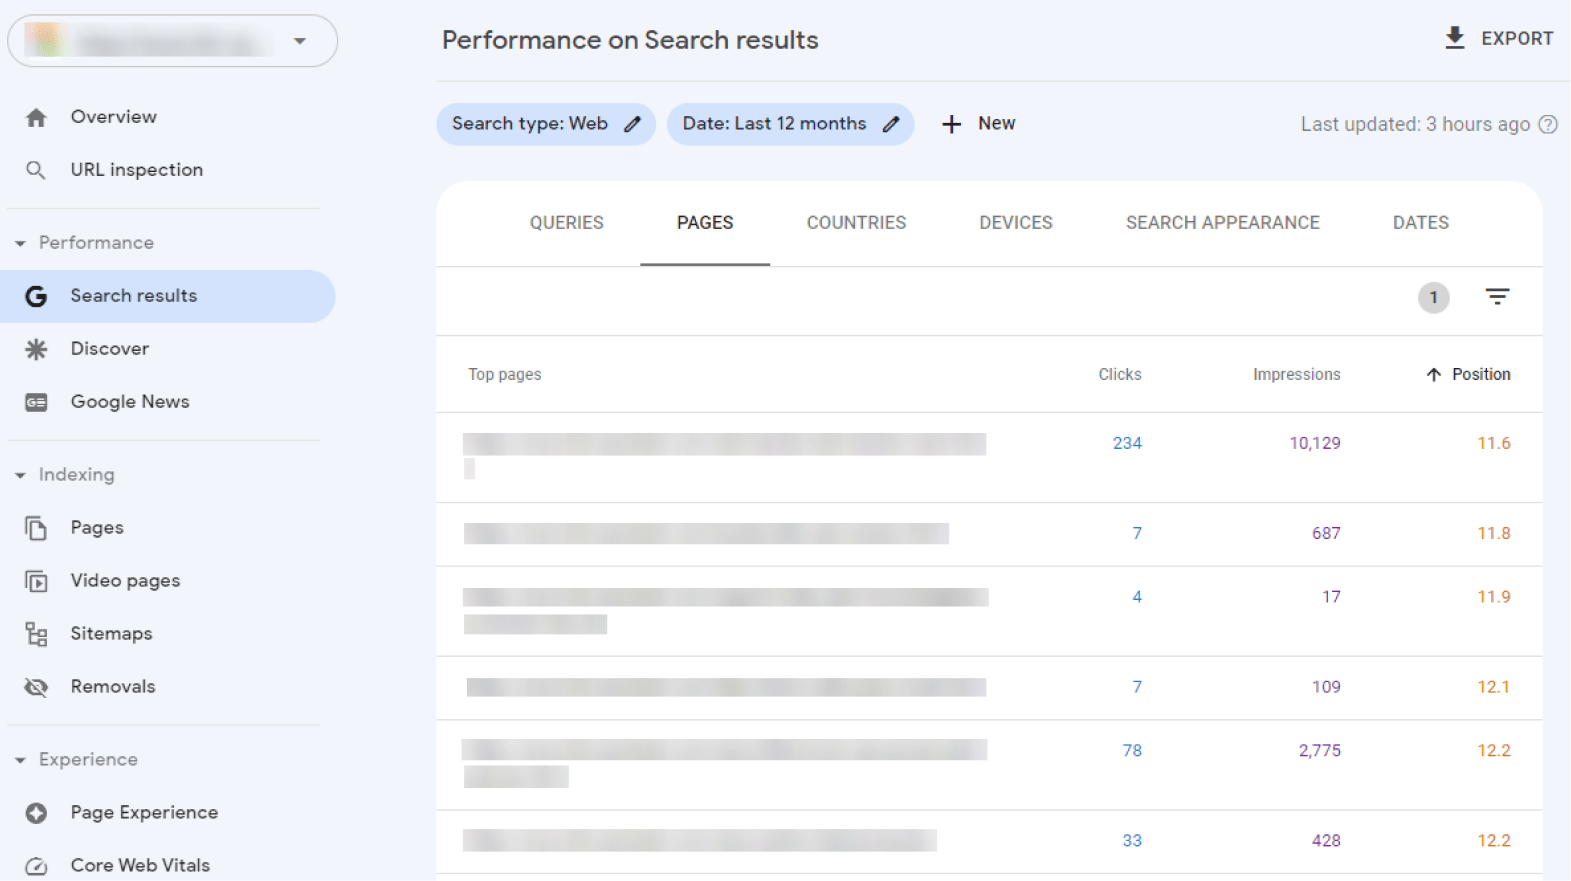Edit Date filter pencil icon

[891, 124]
